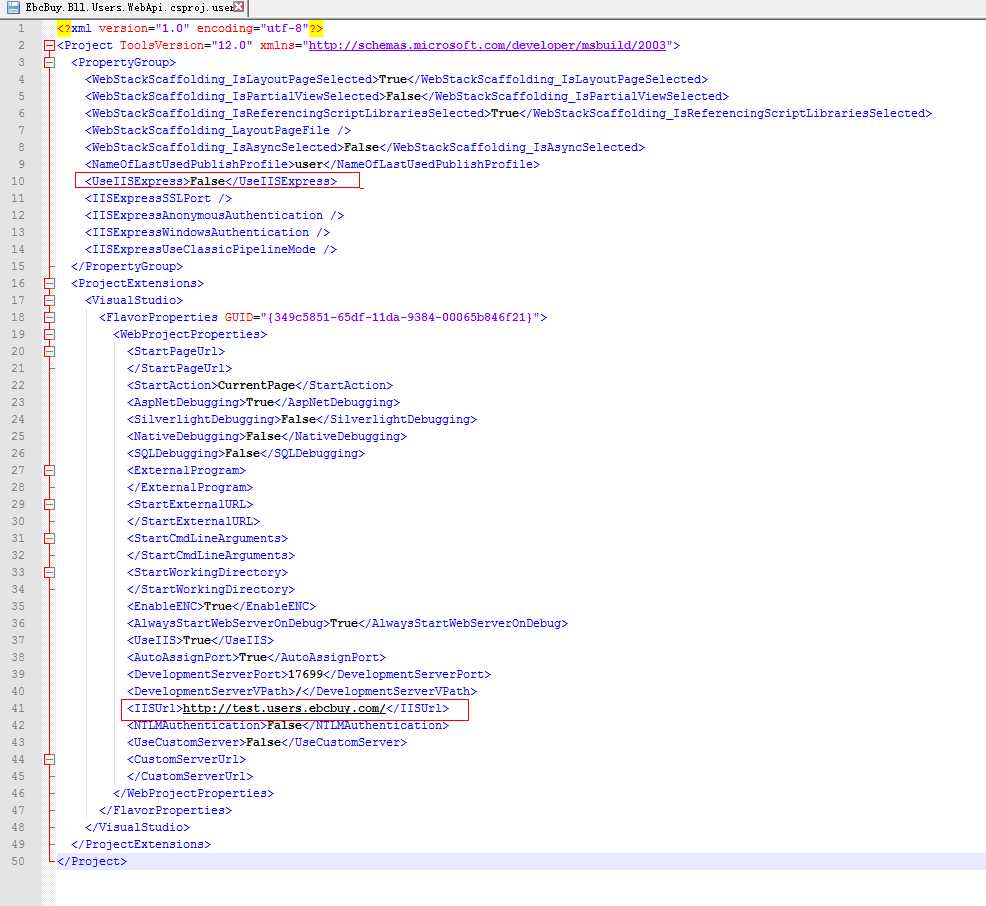The width and height of the screenshot is (986, 906).
Task: Collapse the Project element on line 2
Action: [49, 45]
